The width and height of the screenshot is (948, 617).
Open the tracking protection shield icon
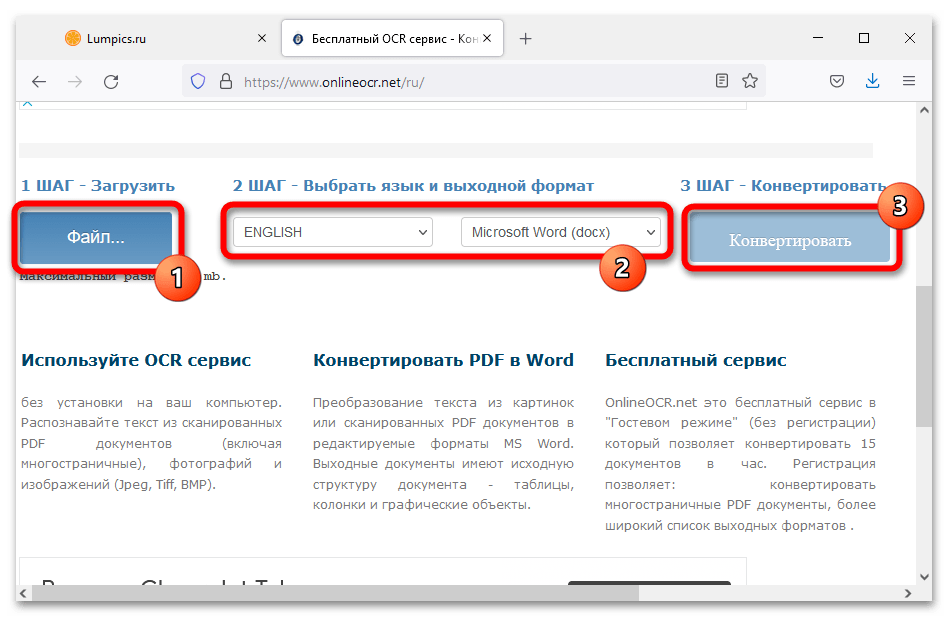coord(198,82)
